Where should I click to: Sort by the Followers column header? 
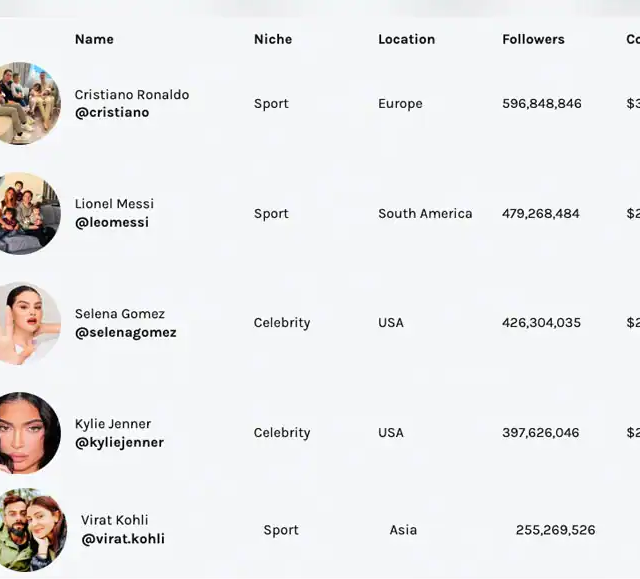(533, 39)
